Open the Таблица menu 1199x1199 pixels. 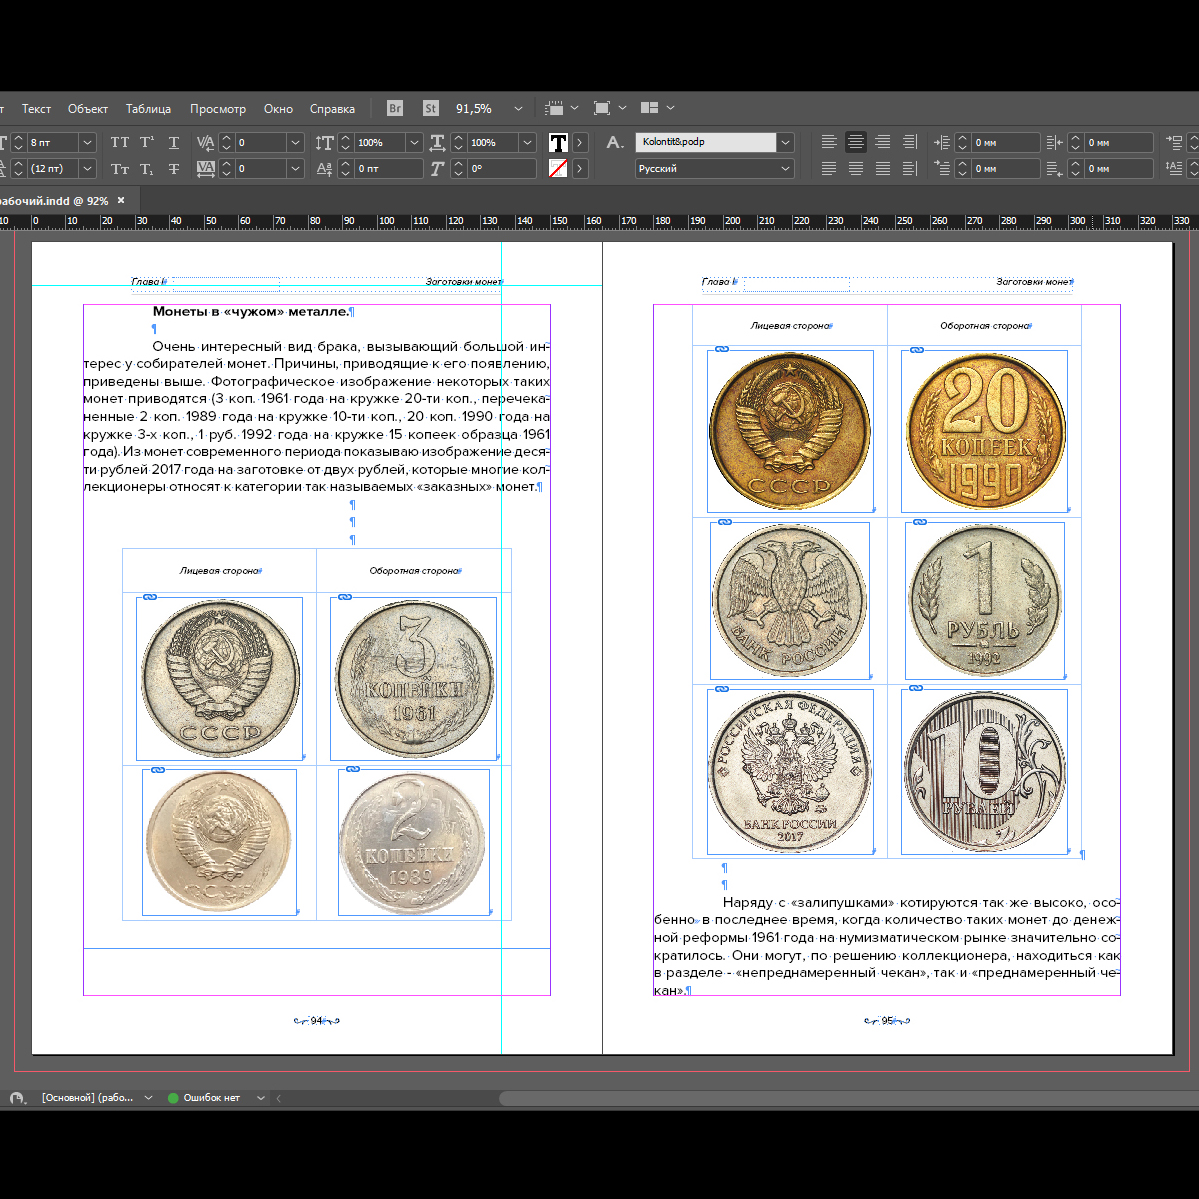148,109
